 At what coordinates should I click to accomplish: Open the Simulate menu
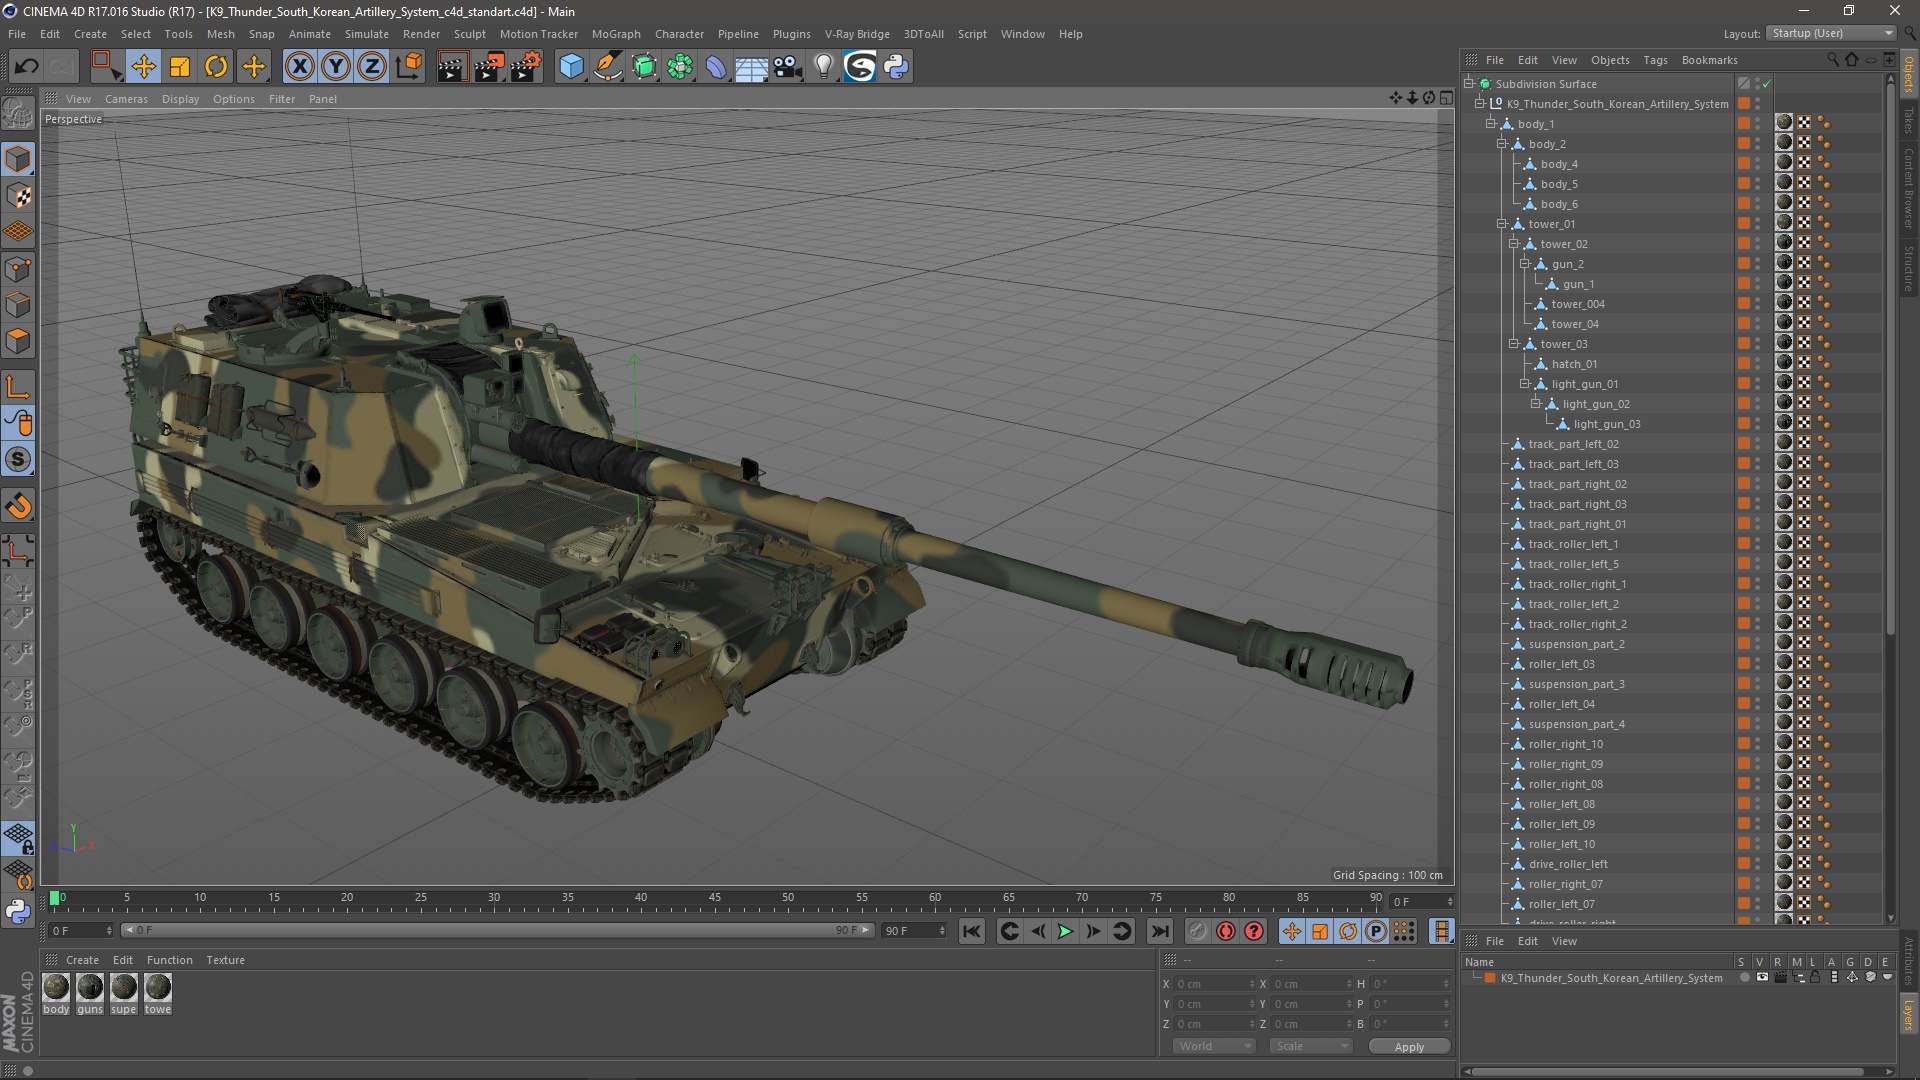(x=367, y=34)
